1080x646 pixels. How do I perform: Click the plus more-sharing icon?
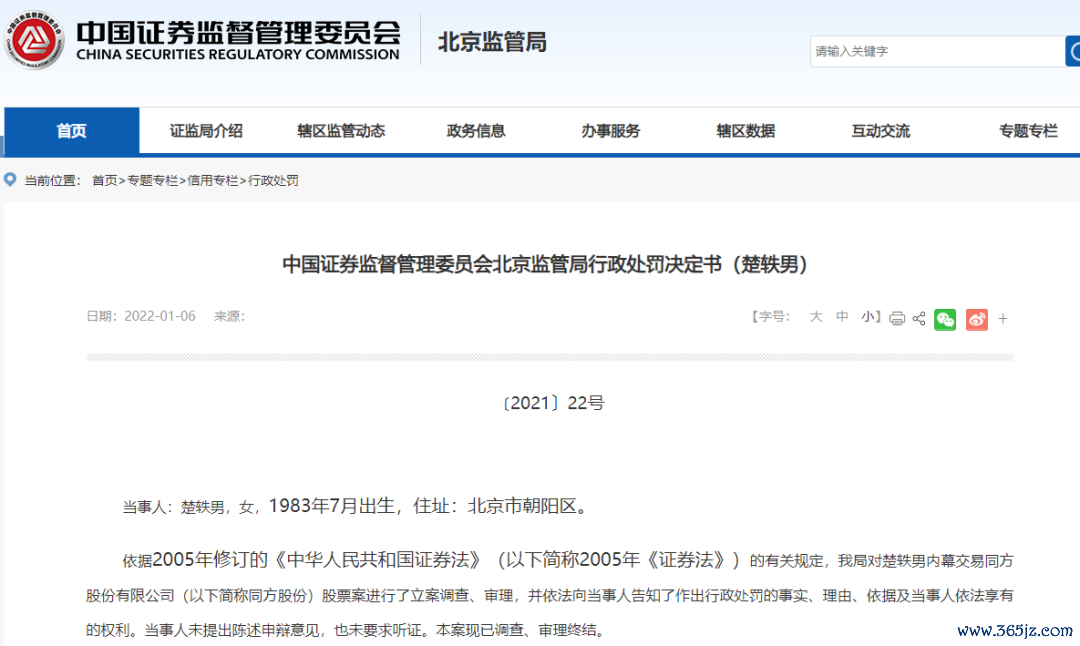click(x=1003, y=319)
